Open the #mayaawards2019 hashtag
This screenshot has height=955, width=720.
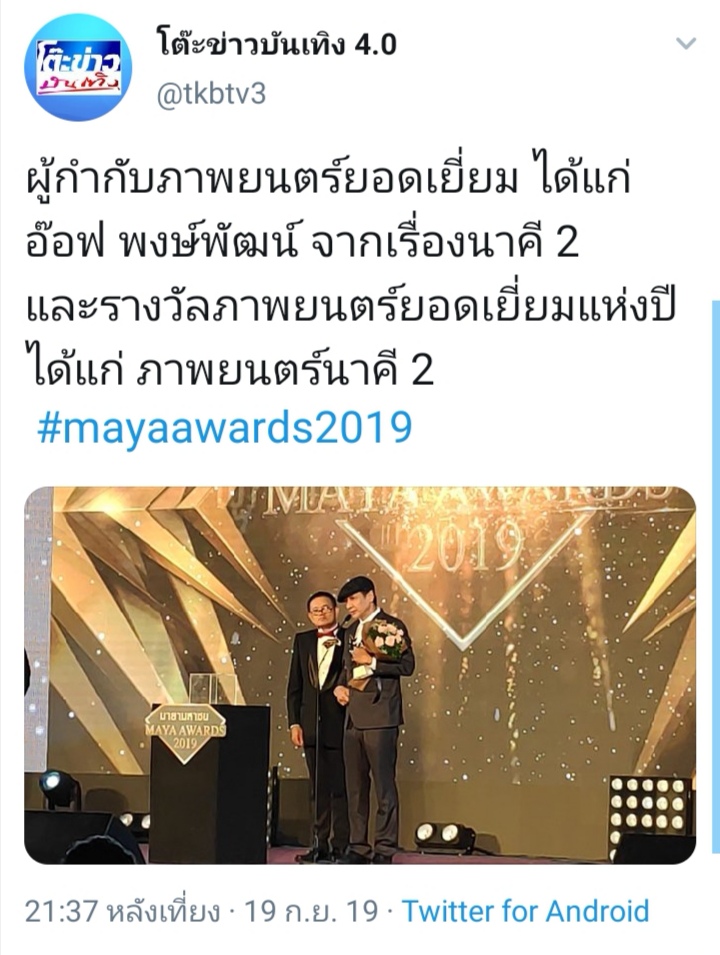click(x=224, y=428)
